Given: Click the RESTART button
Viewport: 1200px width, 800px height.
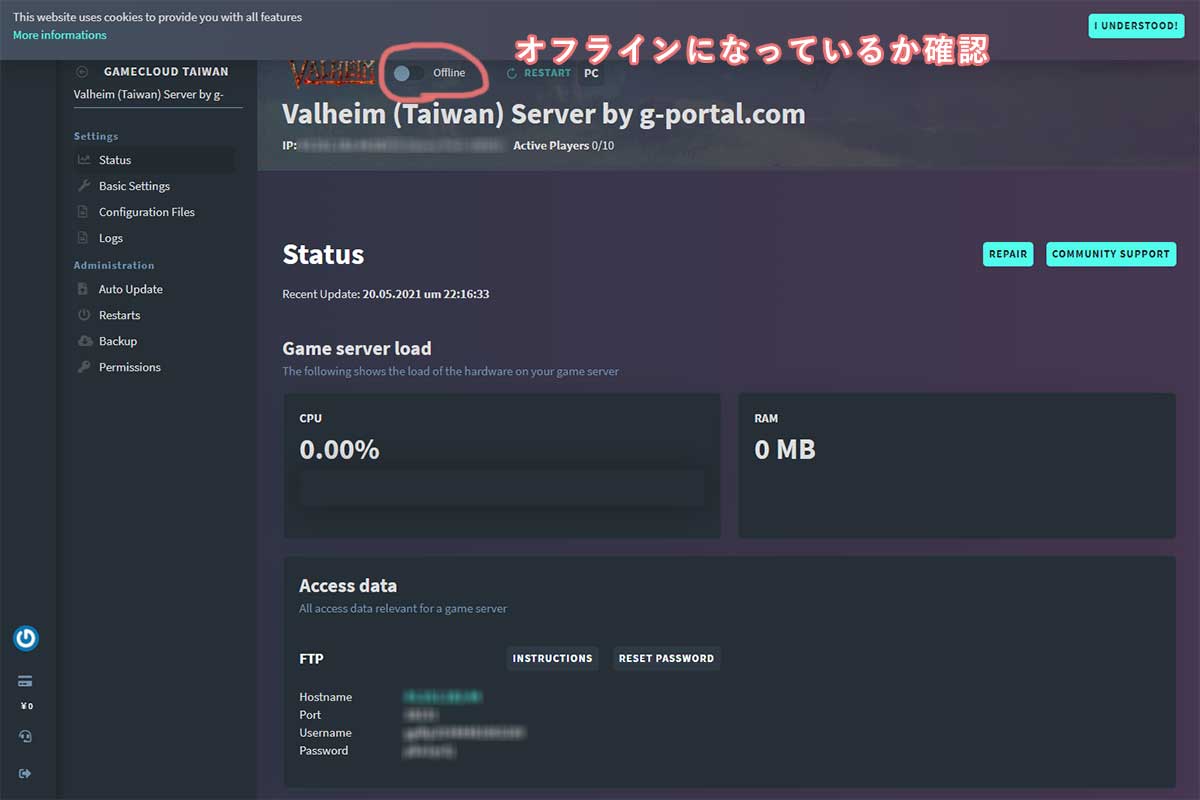Looking at the screenshot, I should pos(548,73).
